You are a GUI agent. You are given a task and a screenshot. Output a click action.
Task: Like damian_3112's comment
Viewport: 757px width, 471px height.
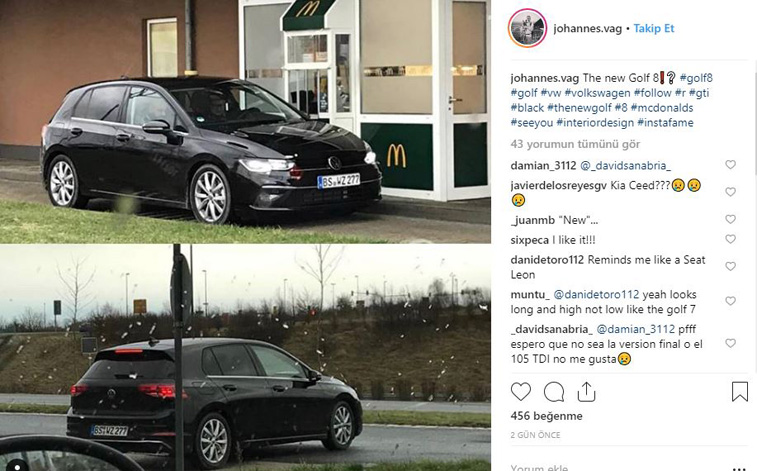[x=730, y=165]
